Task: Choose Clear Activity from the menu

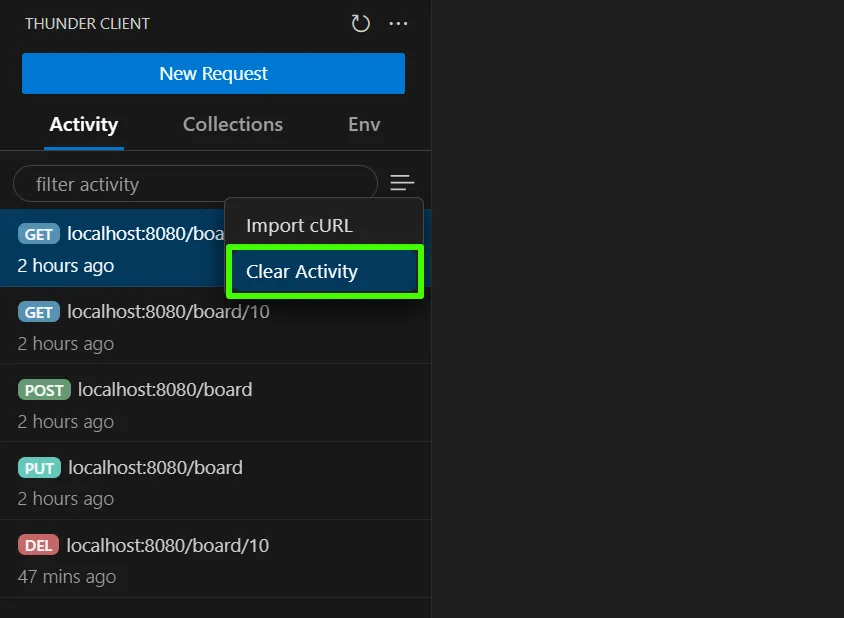Action: click(x=325, y=271)
